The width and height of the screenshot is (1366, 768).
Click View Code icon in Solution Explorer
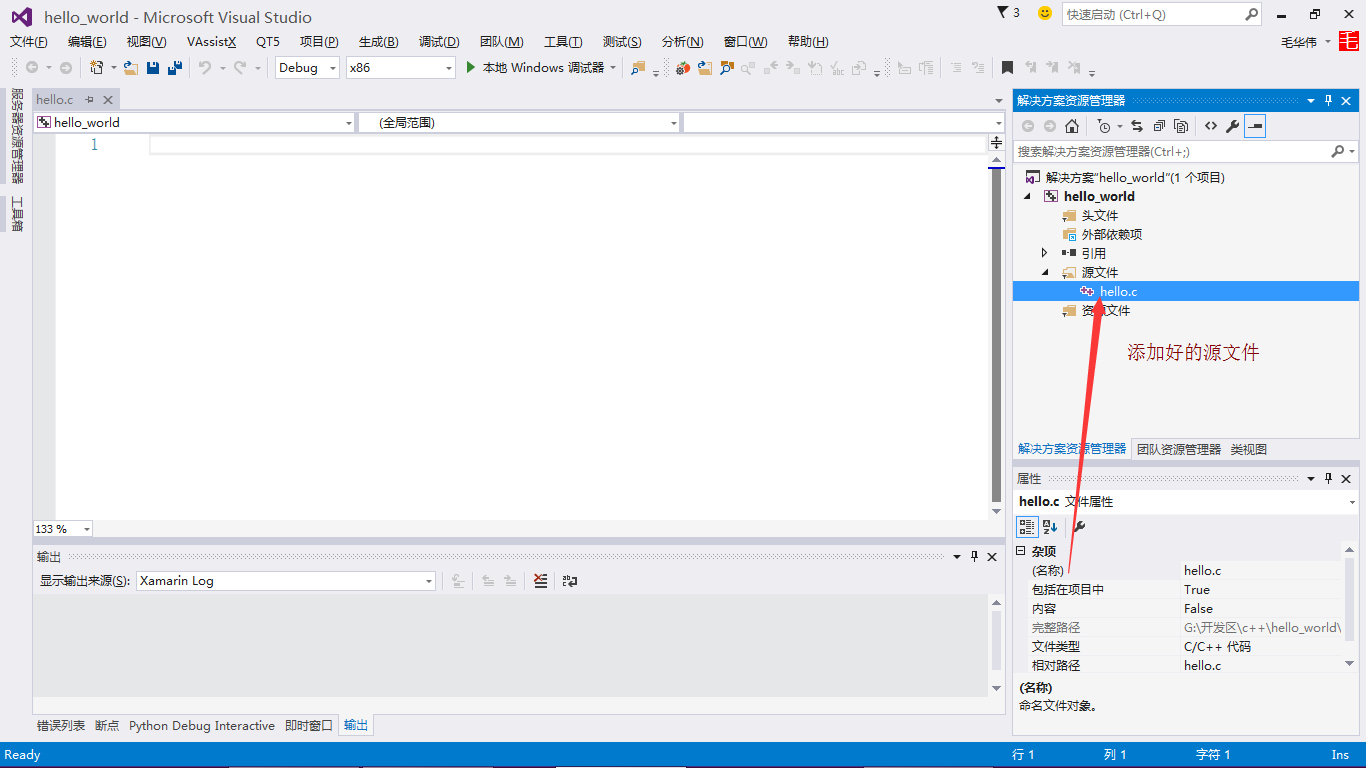tap(1211, 126)
